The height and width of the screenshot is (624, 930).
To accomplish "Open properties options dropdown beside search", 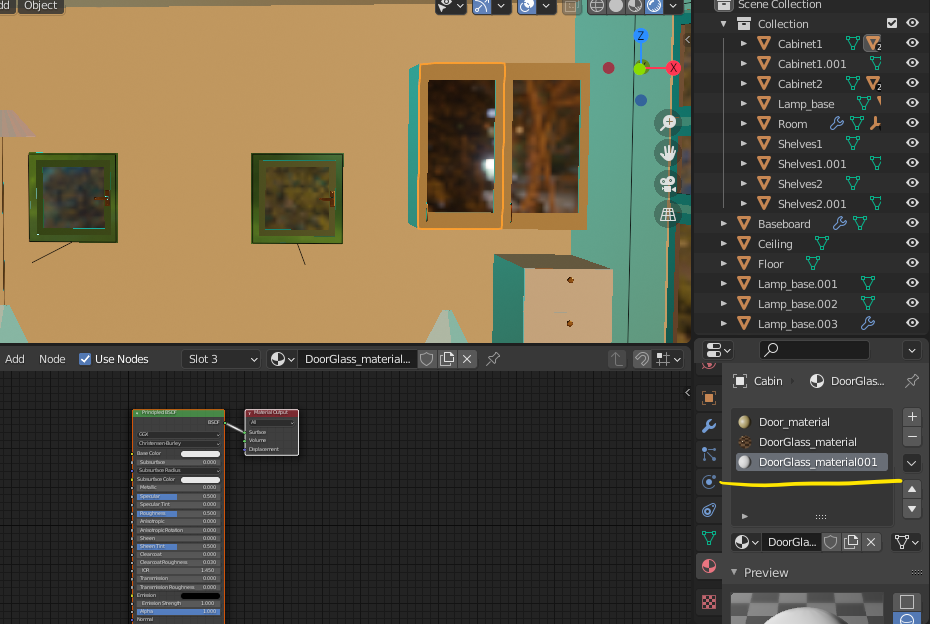I will (912, 350).
